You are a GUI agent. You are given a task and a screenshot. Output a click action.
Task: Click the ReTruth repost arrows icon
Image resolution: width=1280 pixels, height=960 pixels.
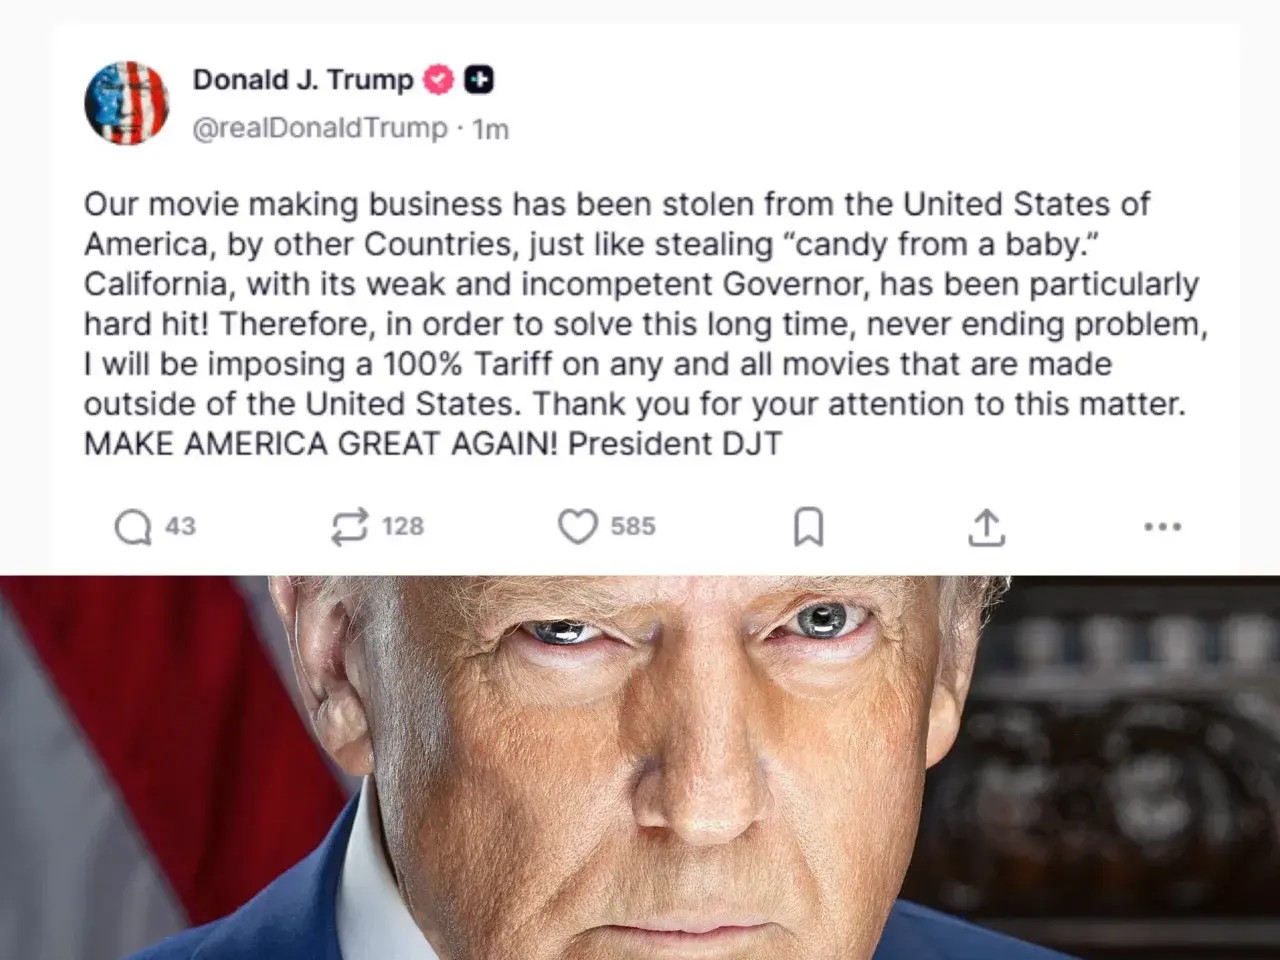pos(349,527)
